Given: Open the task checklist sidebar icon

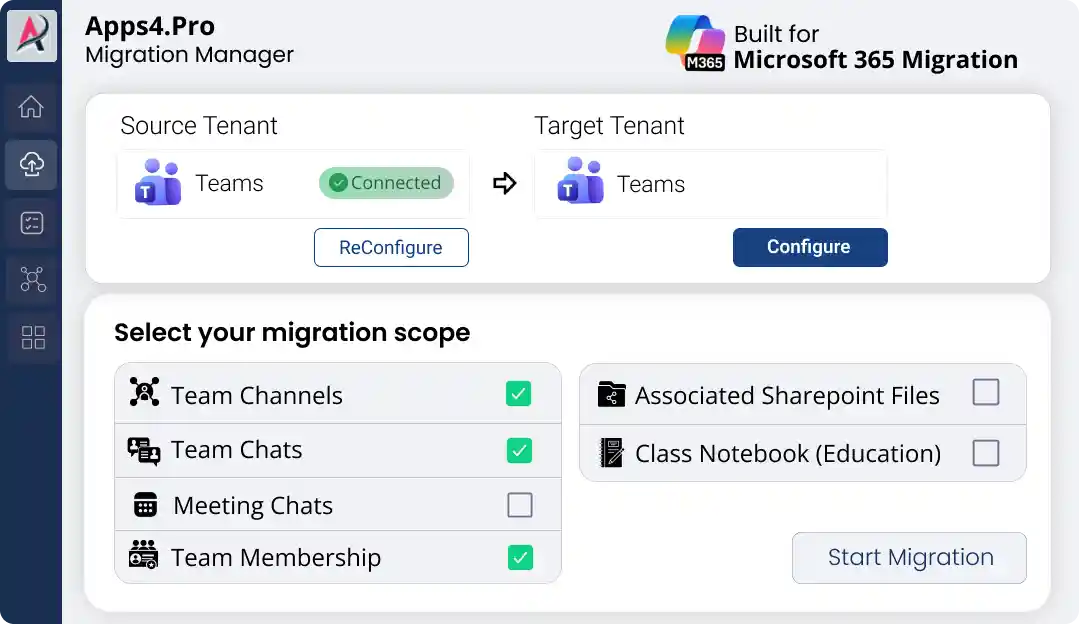Looking at the screenshot, I should click(32, 223).
